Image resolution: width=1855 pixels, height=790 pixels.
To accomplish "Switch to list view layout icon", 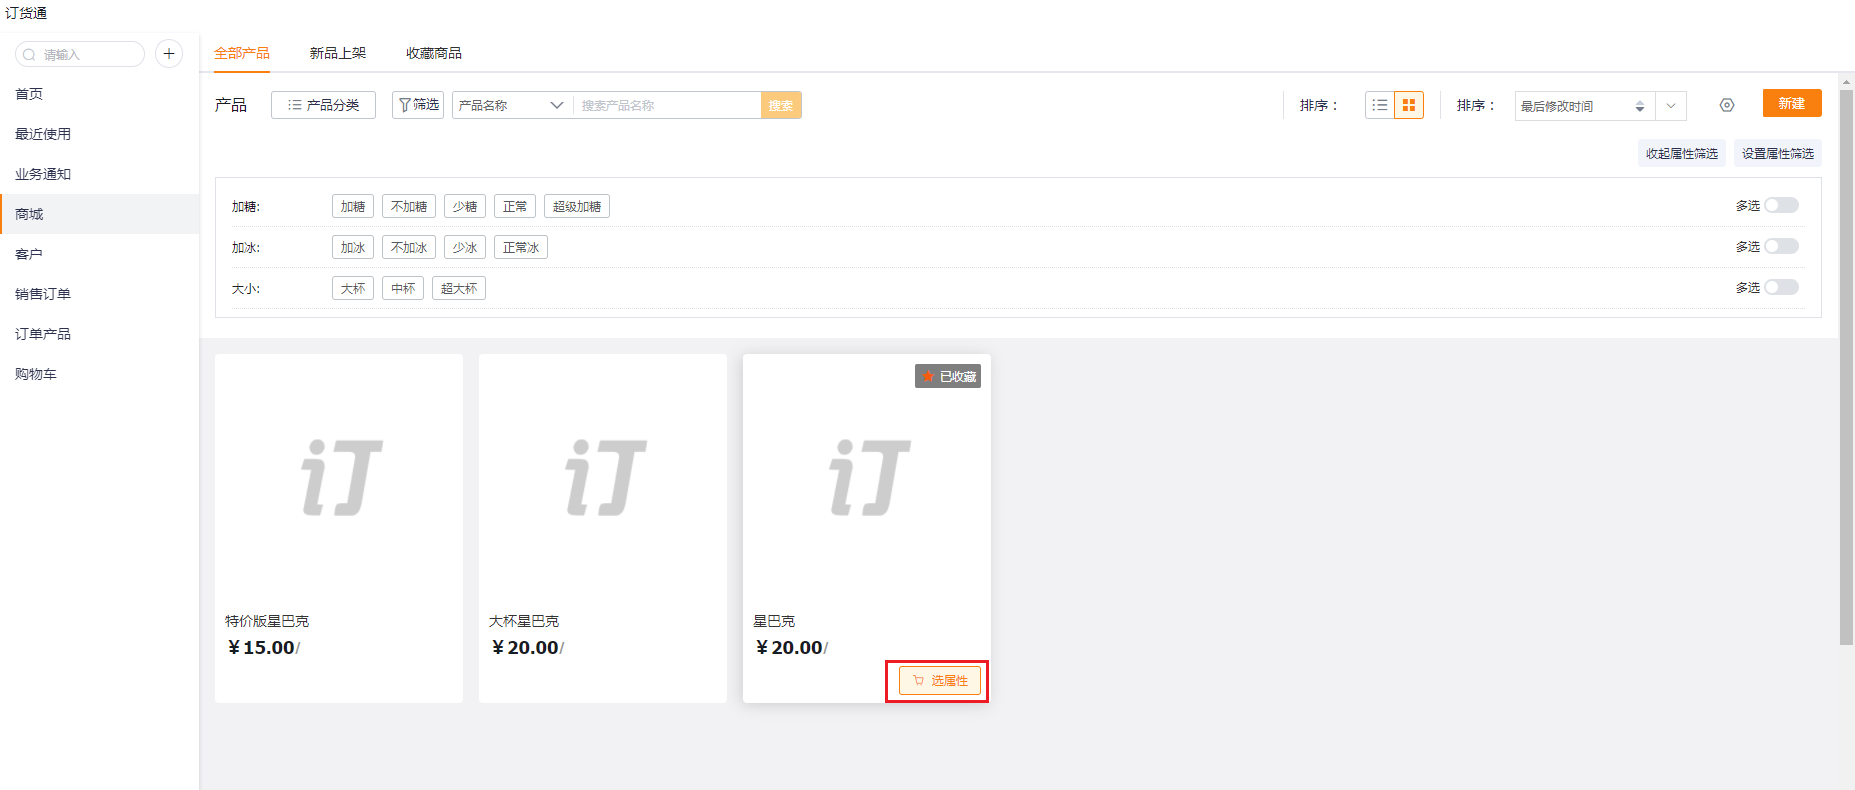I will [1380, 105].
